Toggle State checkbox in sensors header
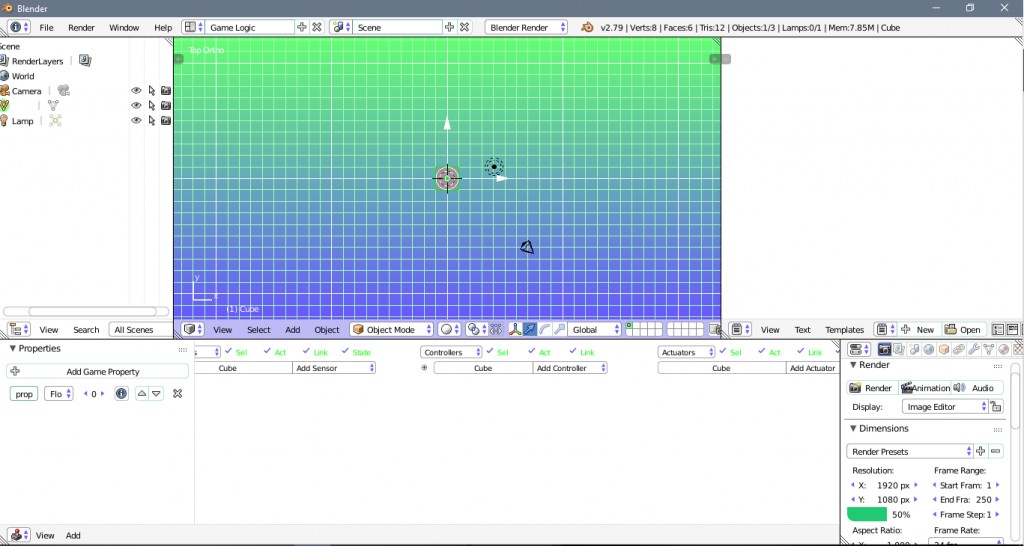1024x546 pixels. coord(346,352)
